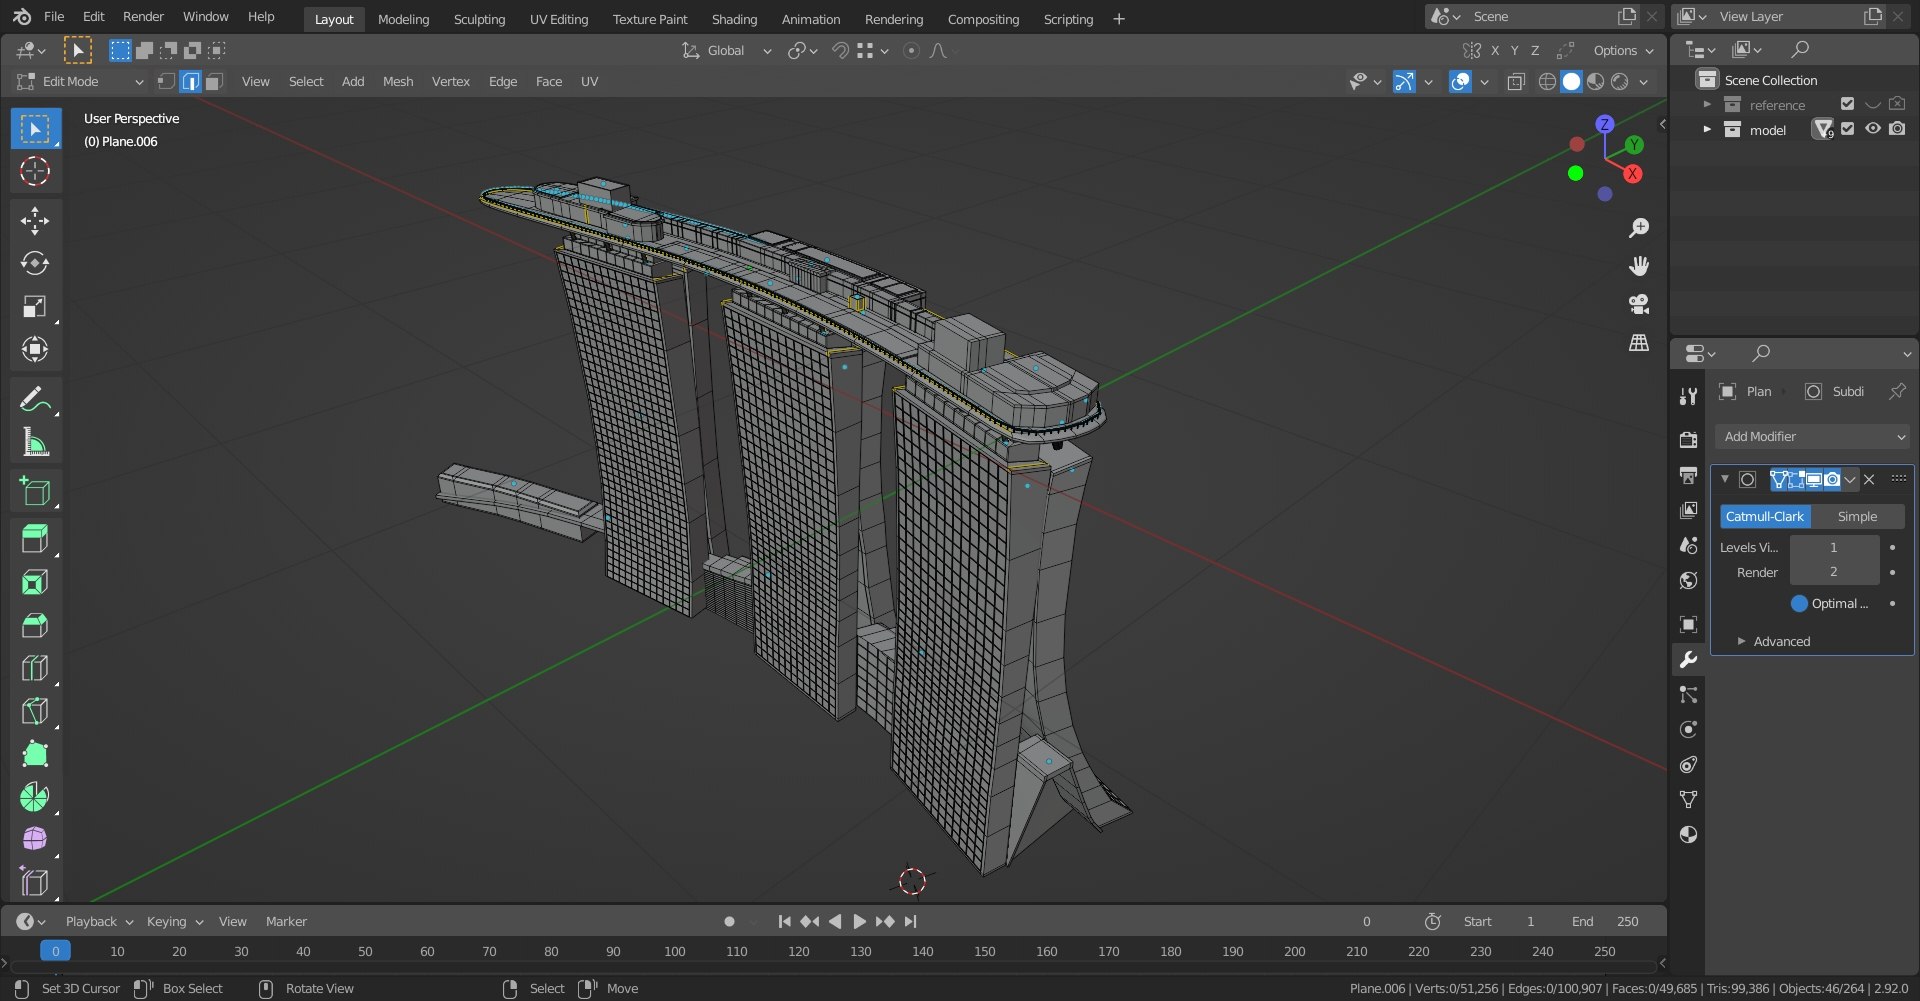Open the Object Data properties tab
The height and width of the screenshot is (1001, 1920).
coord(1689,800)
